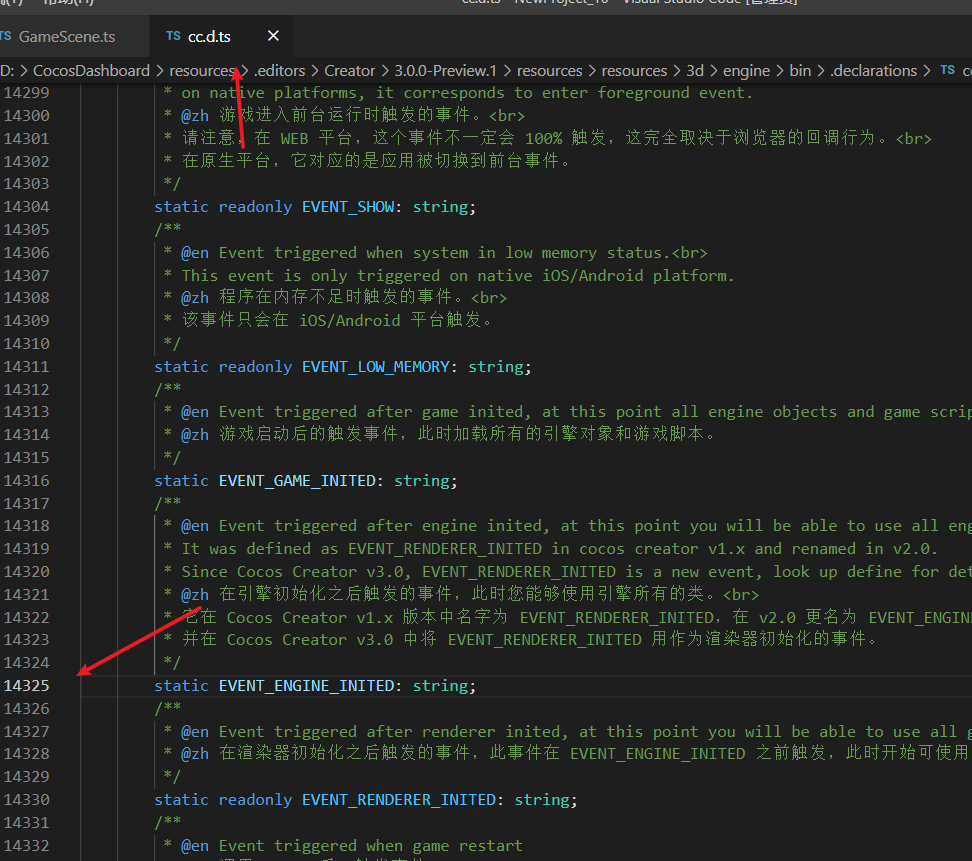Open .declarations breadcrumb segment
This screenshot has height=861, width=972.
click(873, 71)
